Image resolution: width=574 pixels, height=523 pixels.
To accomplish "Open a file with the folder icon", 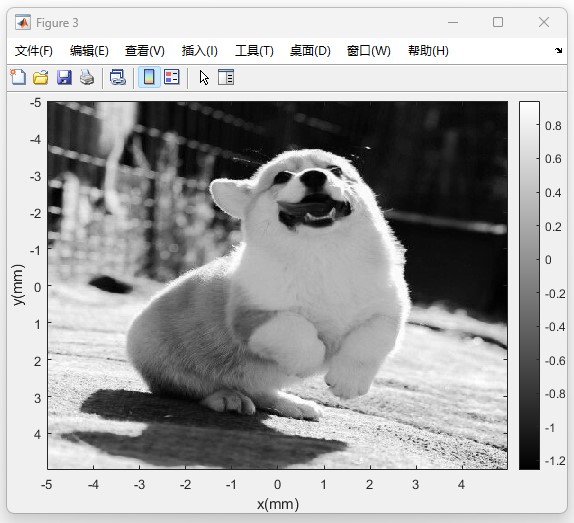I will 41,77.
